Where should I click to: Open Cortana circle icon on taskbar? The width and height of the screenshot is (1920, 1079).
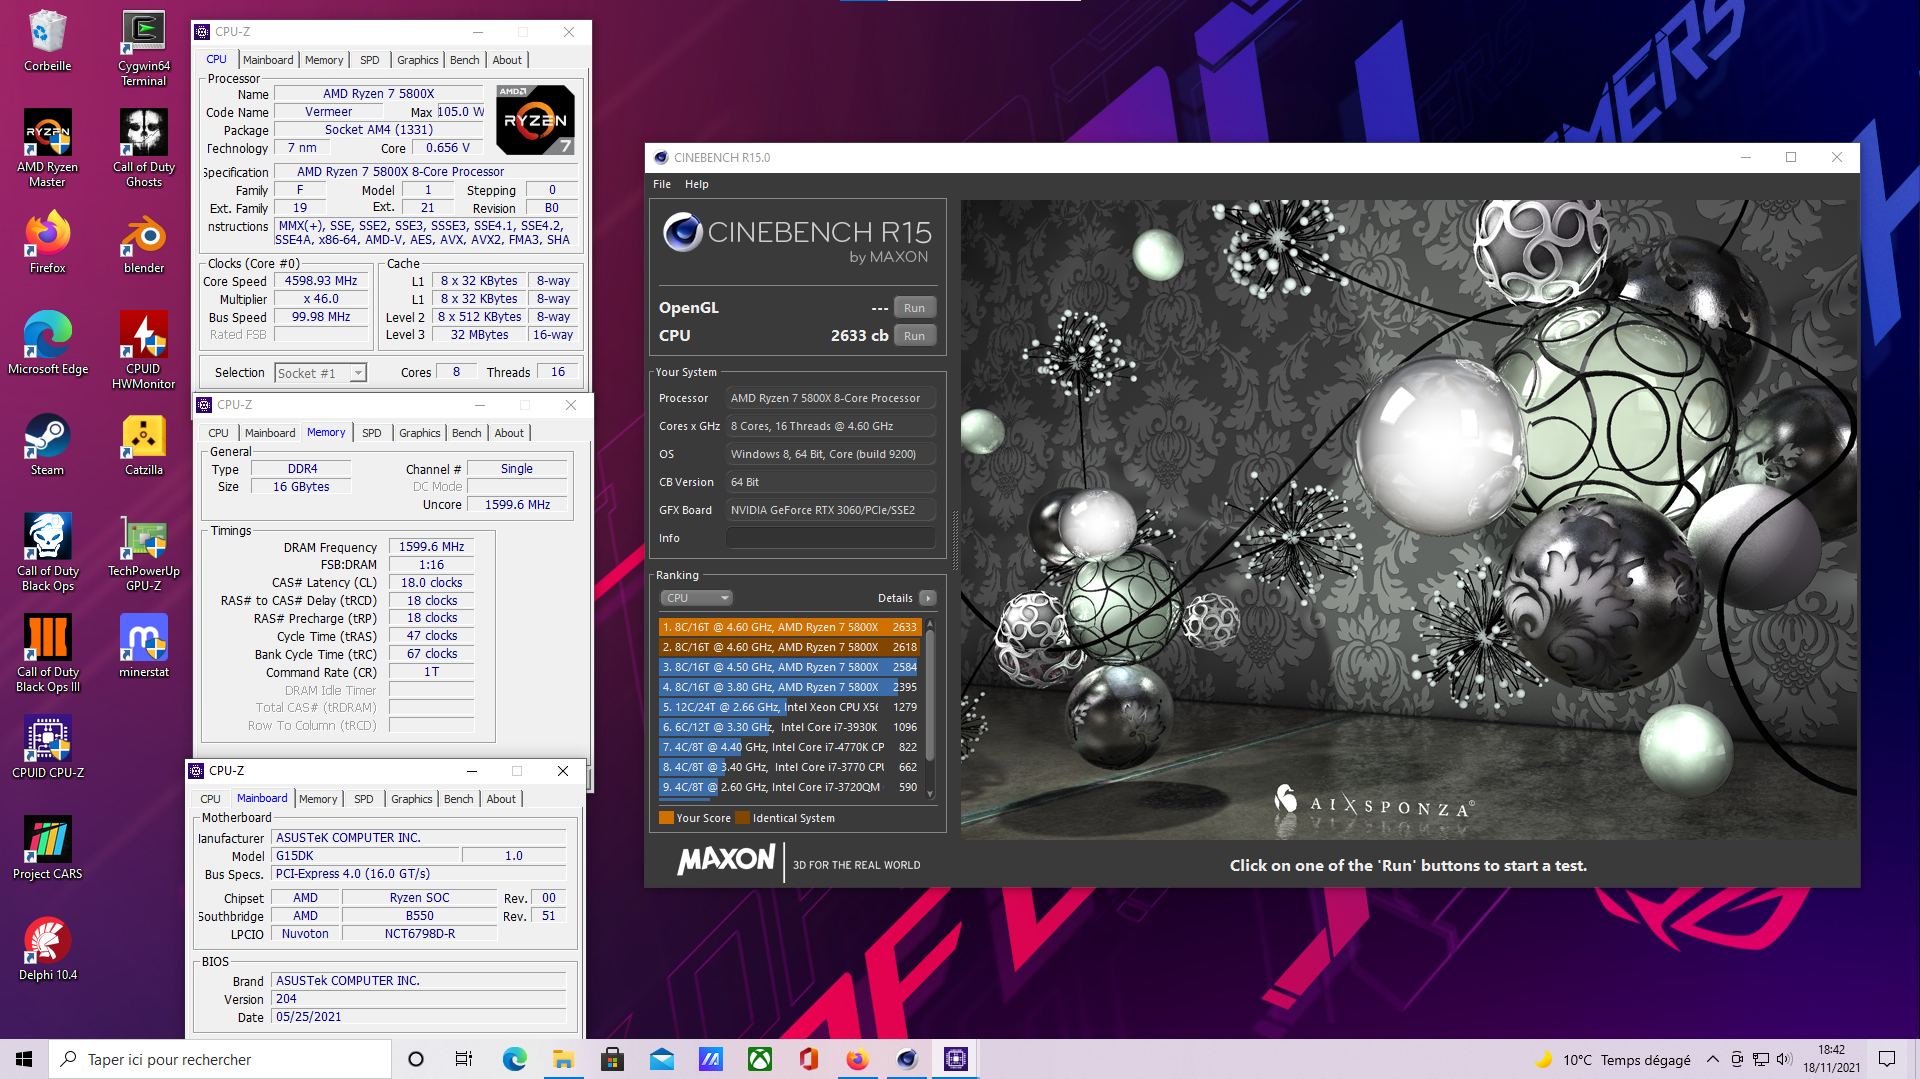[416, 1059]
